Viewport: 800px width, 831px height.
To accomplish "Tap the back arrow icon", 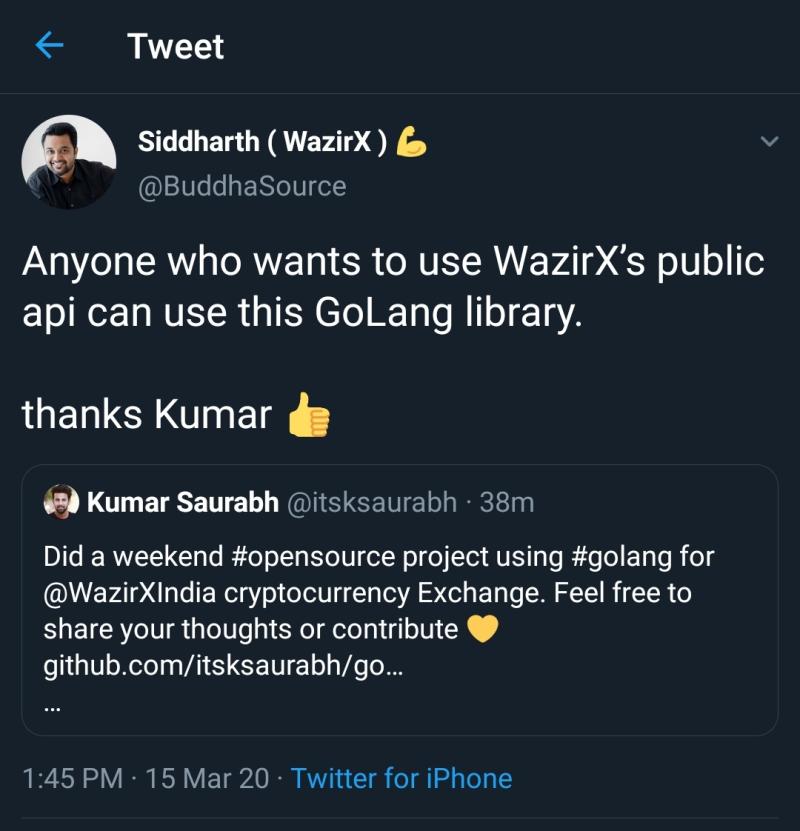I will (49, 46).
